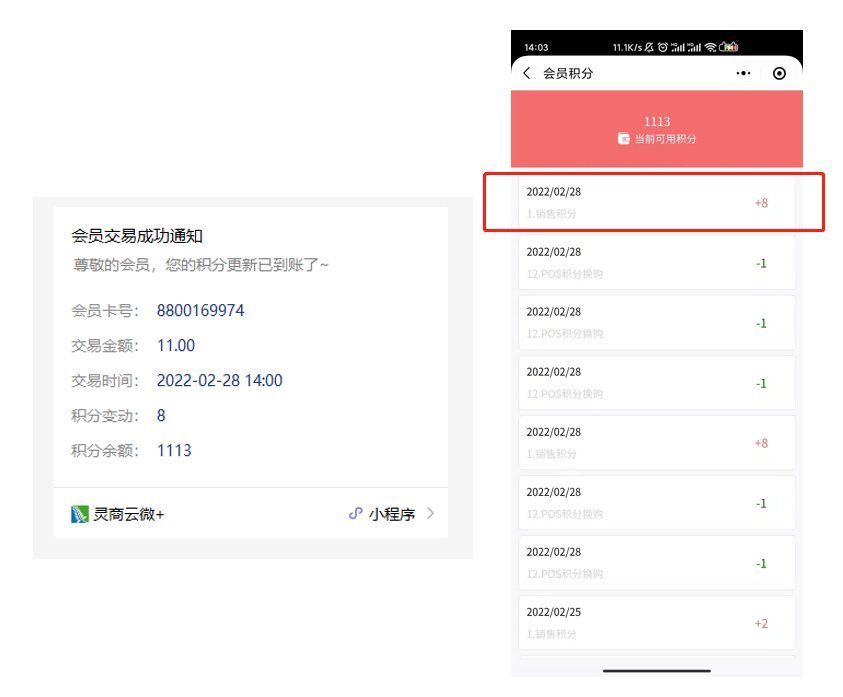
Task: Tap the 11.1K/s network speed indicator
Action: [x=627, y=47]
